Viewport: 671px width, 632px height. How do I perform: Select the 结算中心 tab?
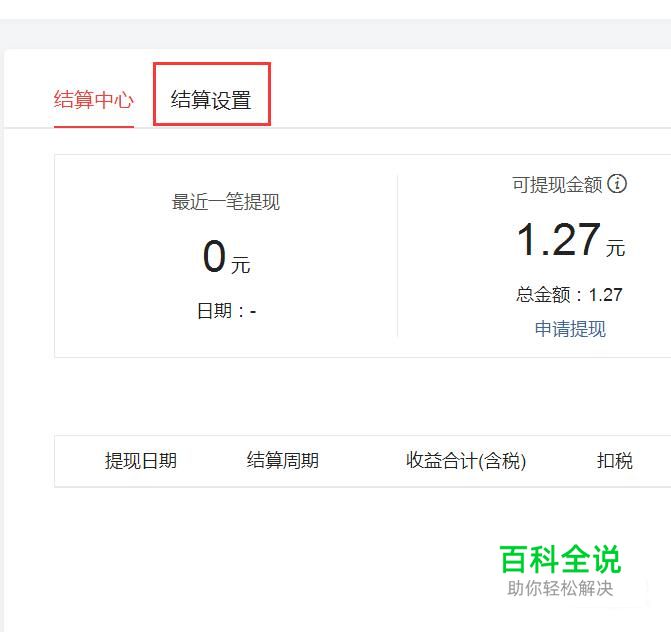click(x=94, y=100)
